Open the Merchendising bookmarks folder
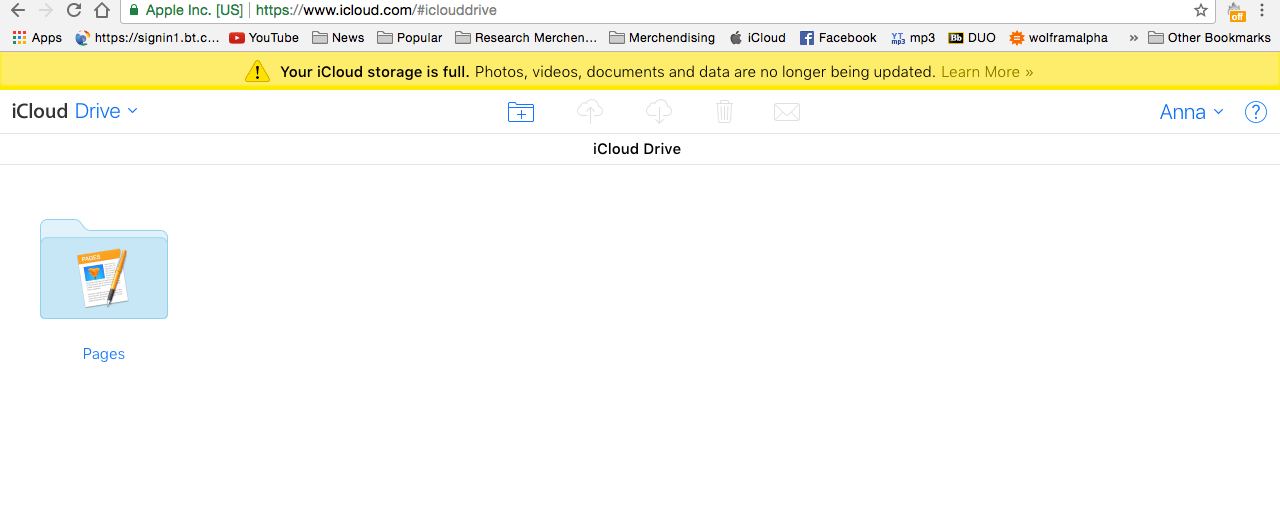 [x=662, y=38]
